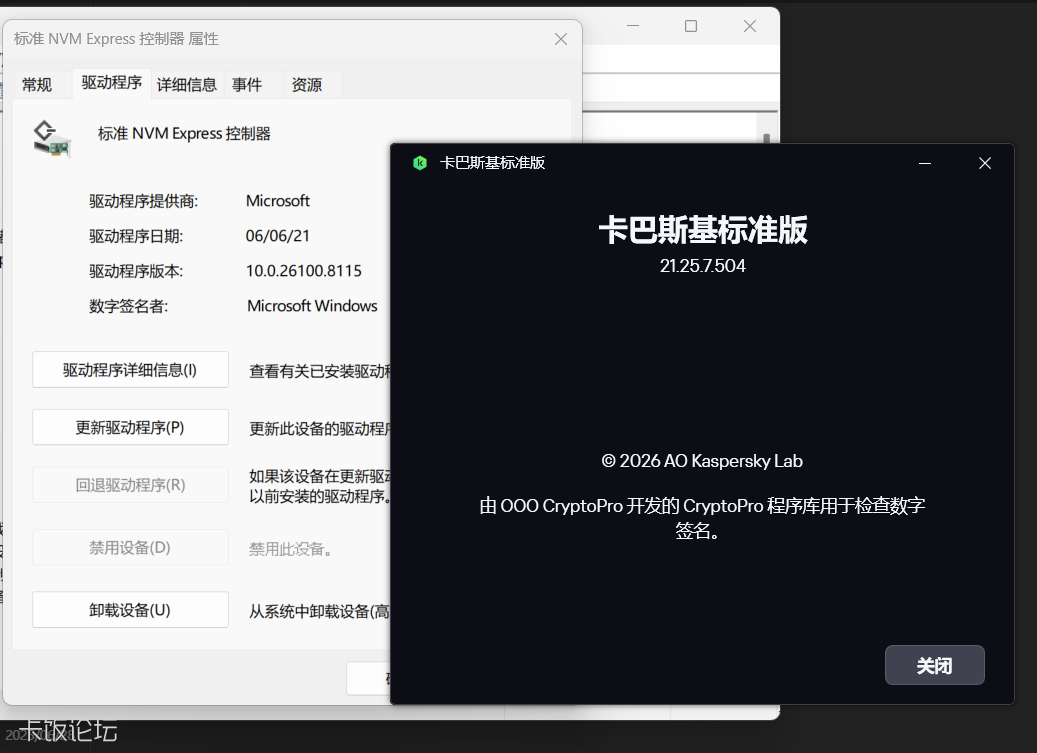Click the 卡巴斯基标准版 large heading
The image size is (1037, 753).
[x=702, y=230]
